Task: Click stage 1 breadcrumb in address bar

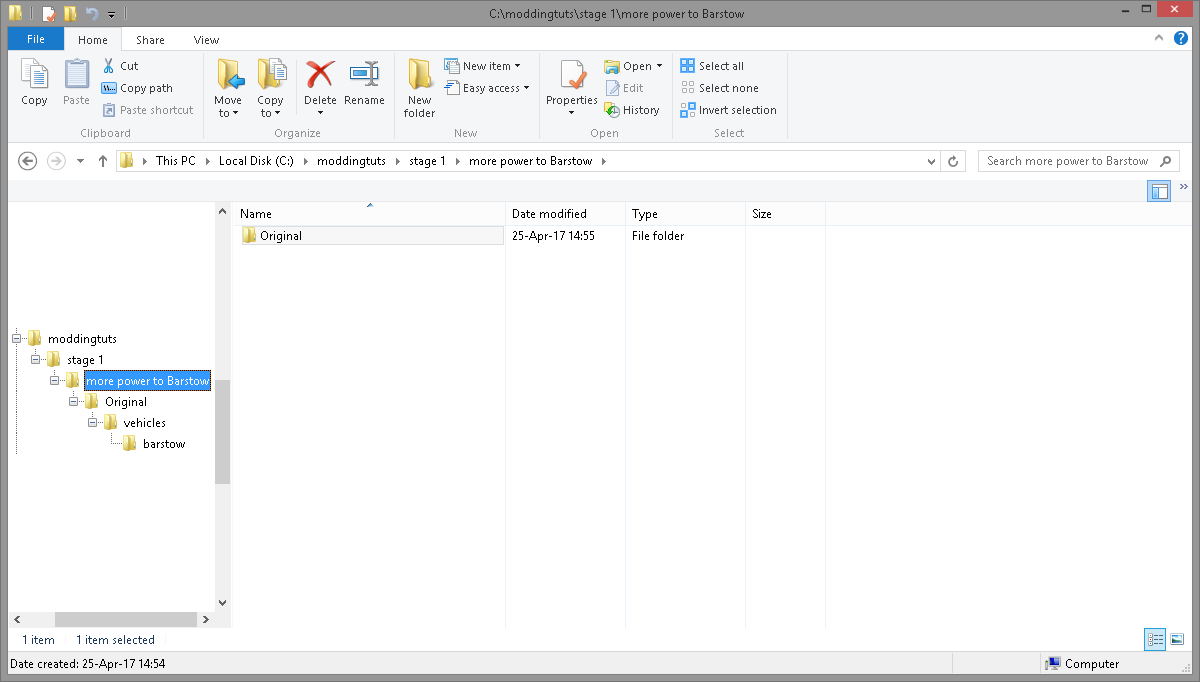Action: pyautogui.click(x=427, y=161)
